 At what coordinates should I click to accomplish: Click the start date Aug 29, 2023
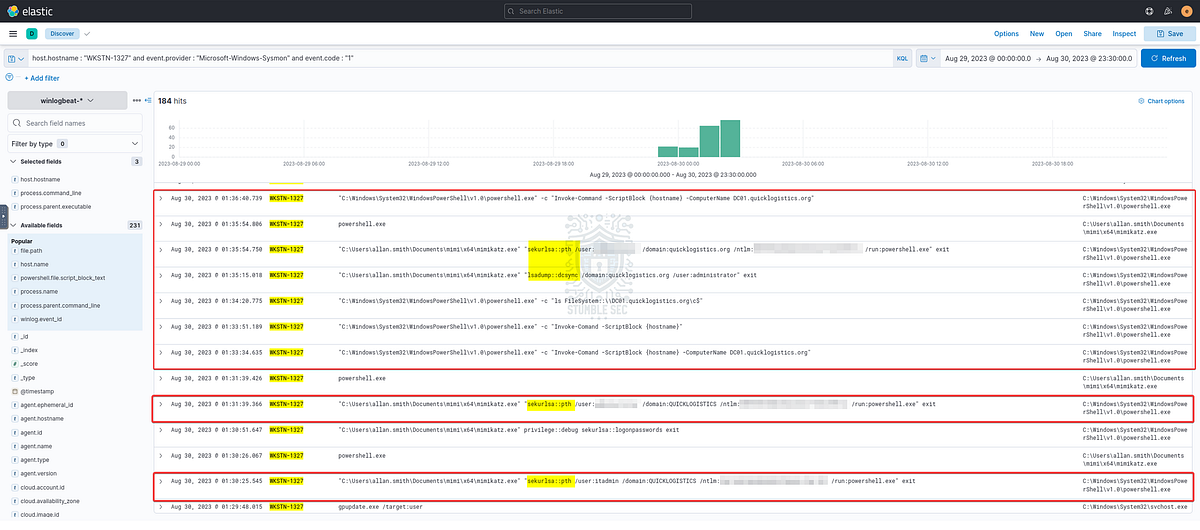986,59
